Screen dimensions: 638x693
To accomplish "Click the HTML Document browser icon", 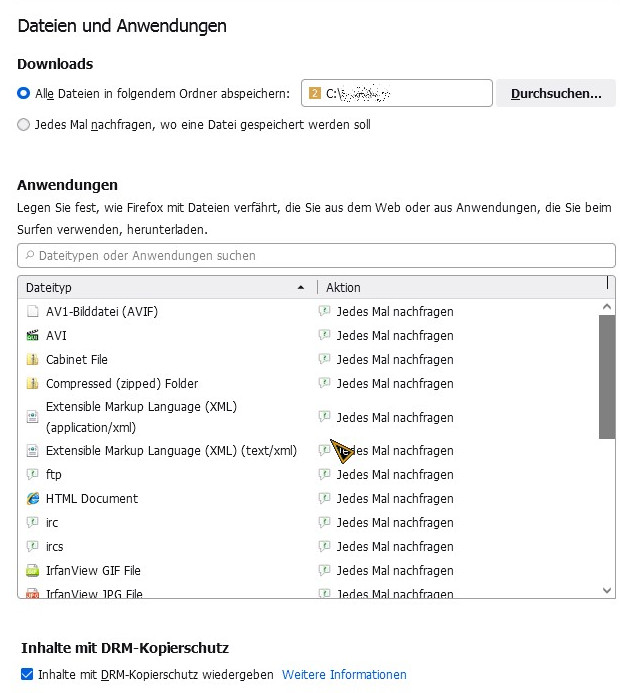I will (x=32, y=499).
